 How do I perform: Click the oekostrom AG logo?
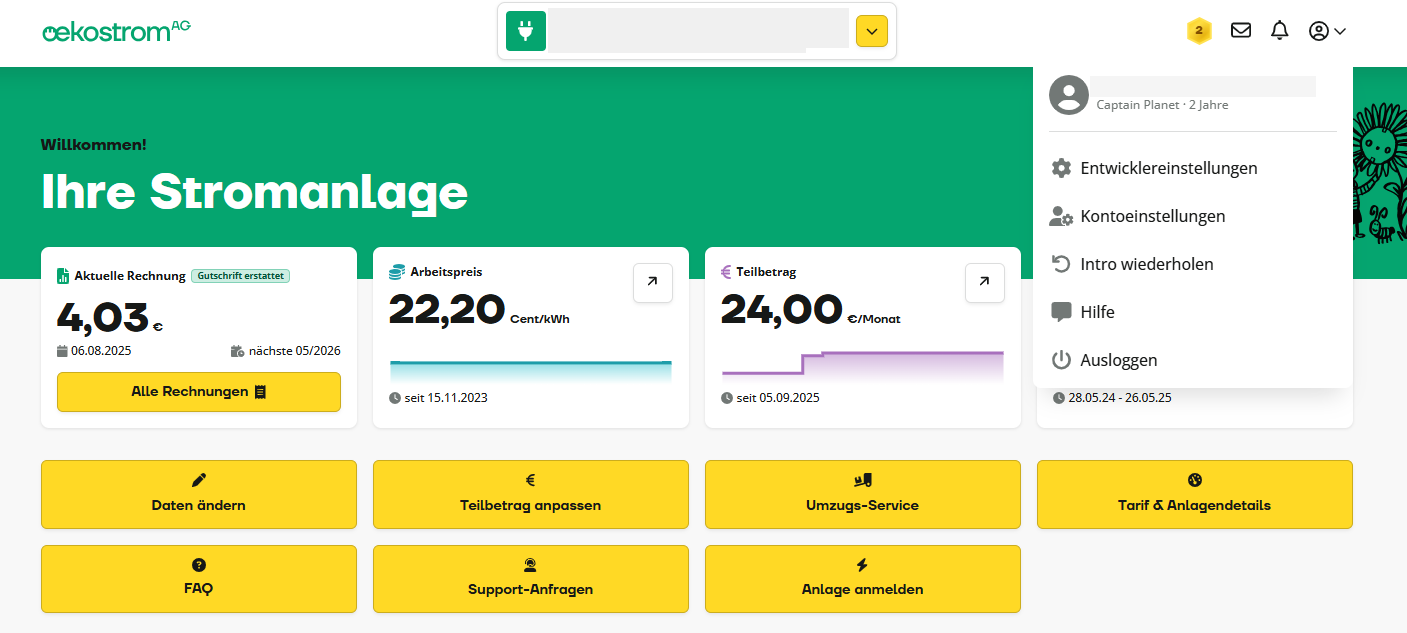click(x=116, y=31)
